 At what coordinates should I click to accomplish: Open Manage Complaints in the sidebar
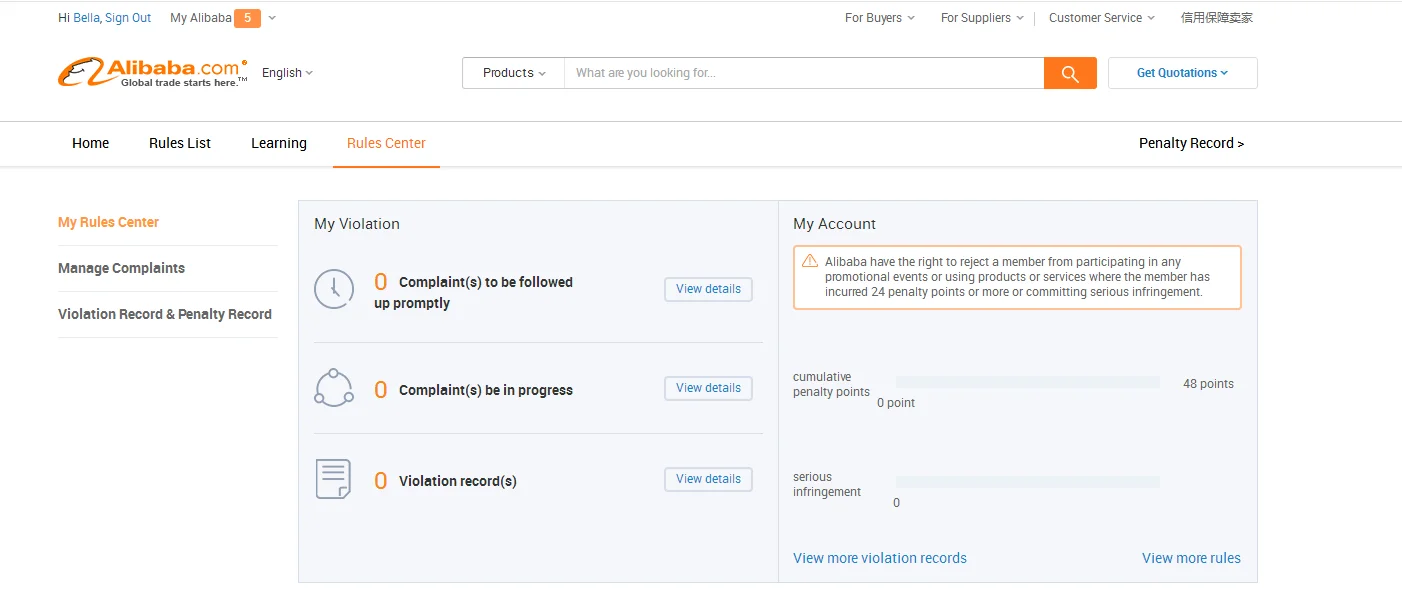[121, 268]
